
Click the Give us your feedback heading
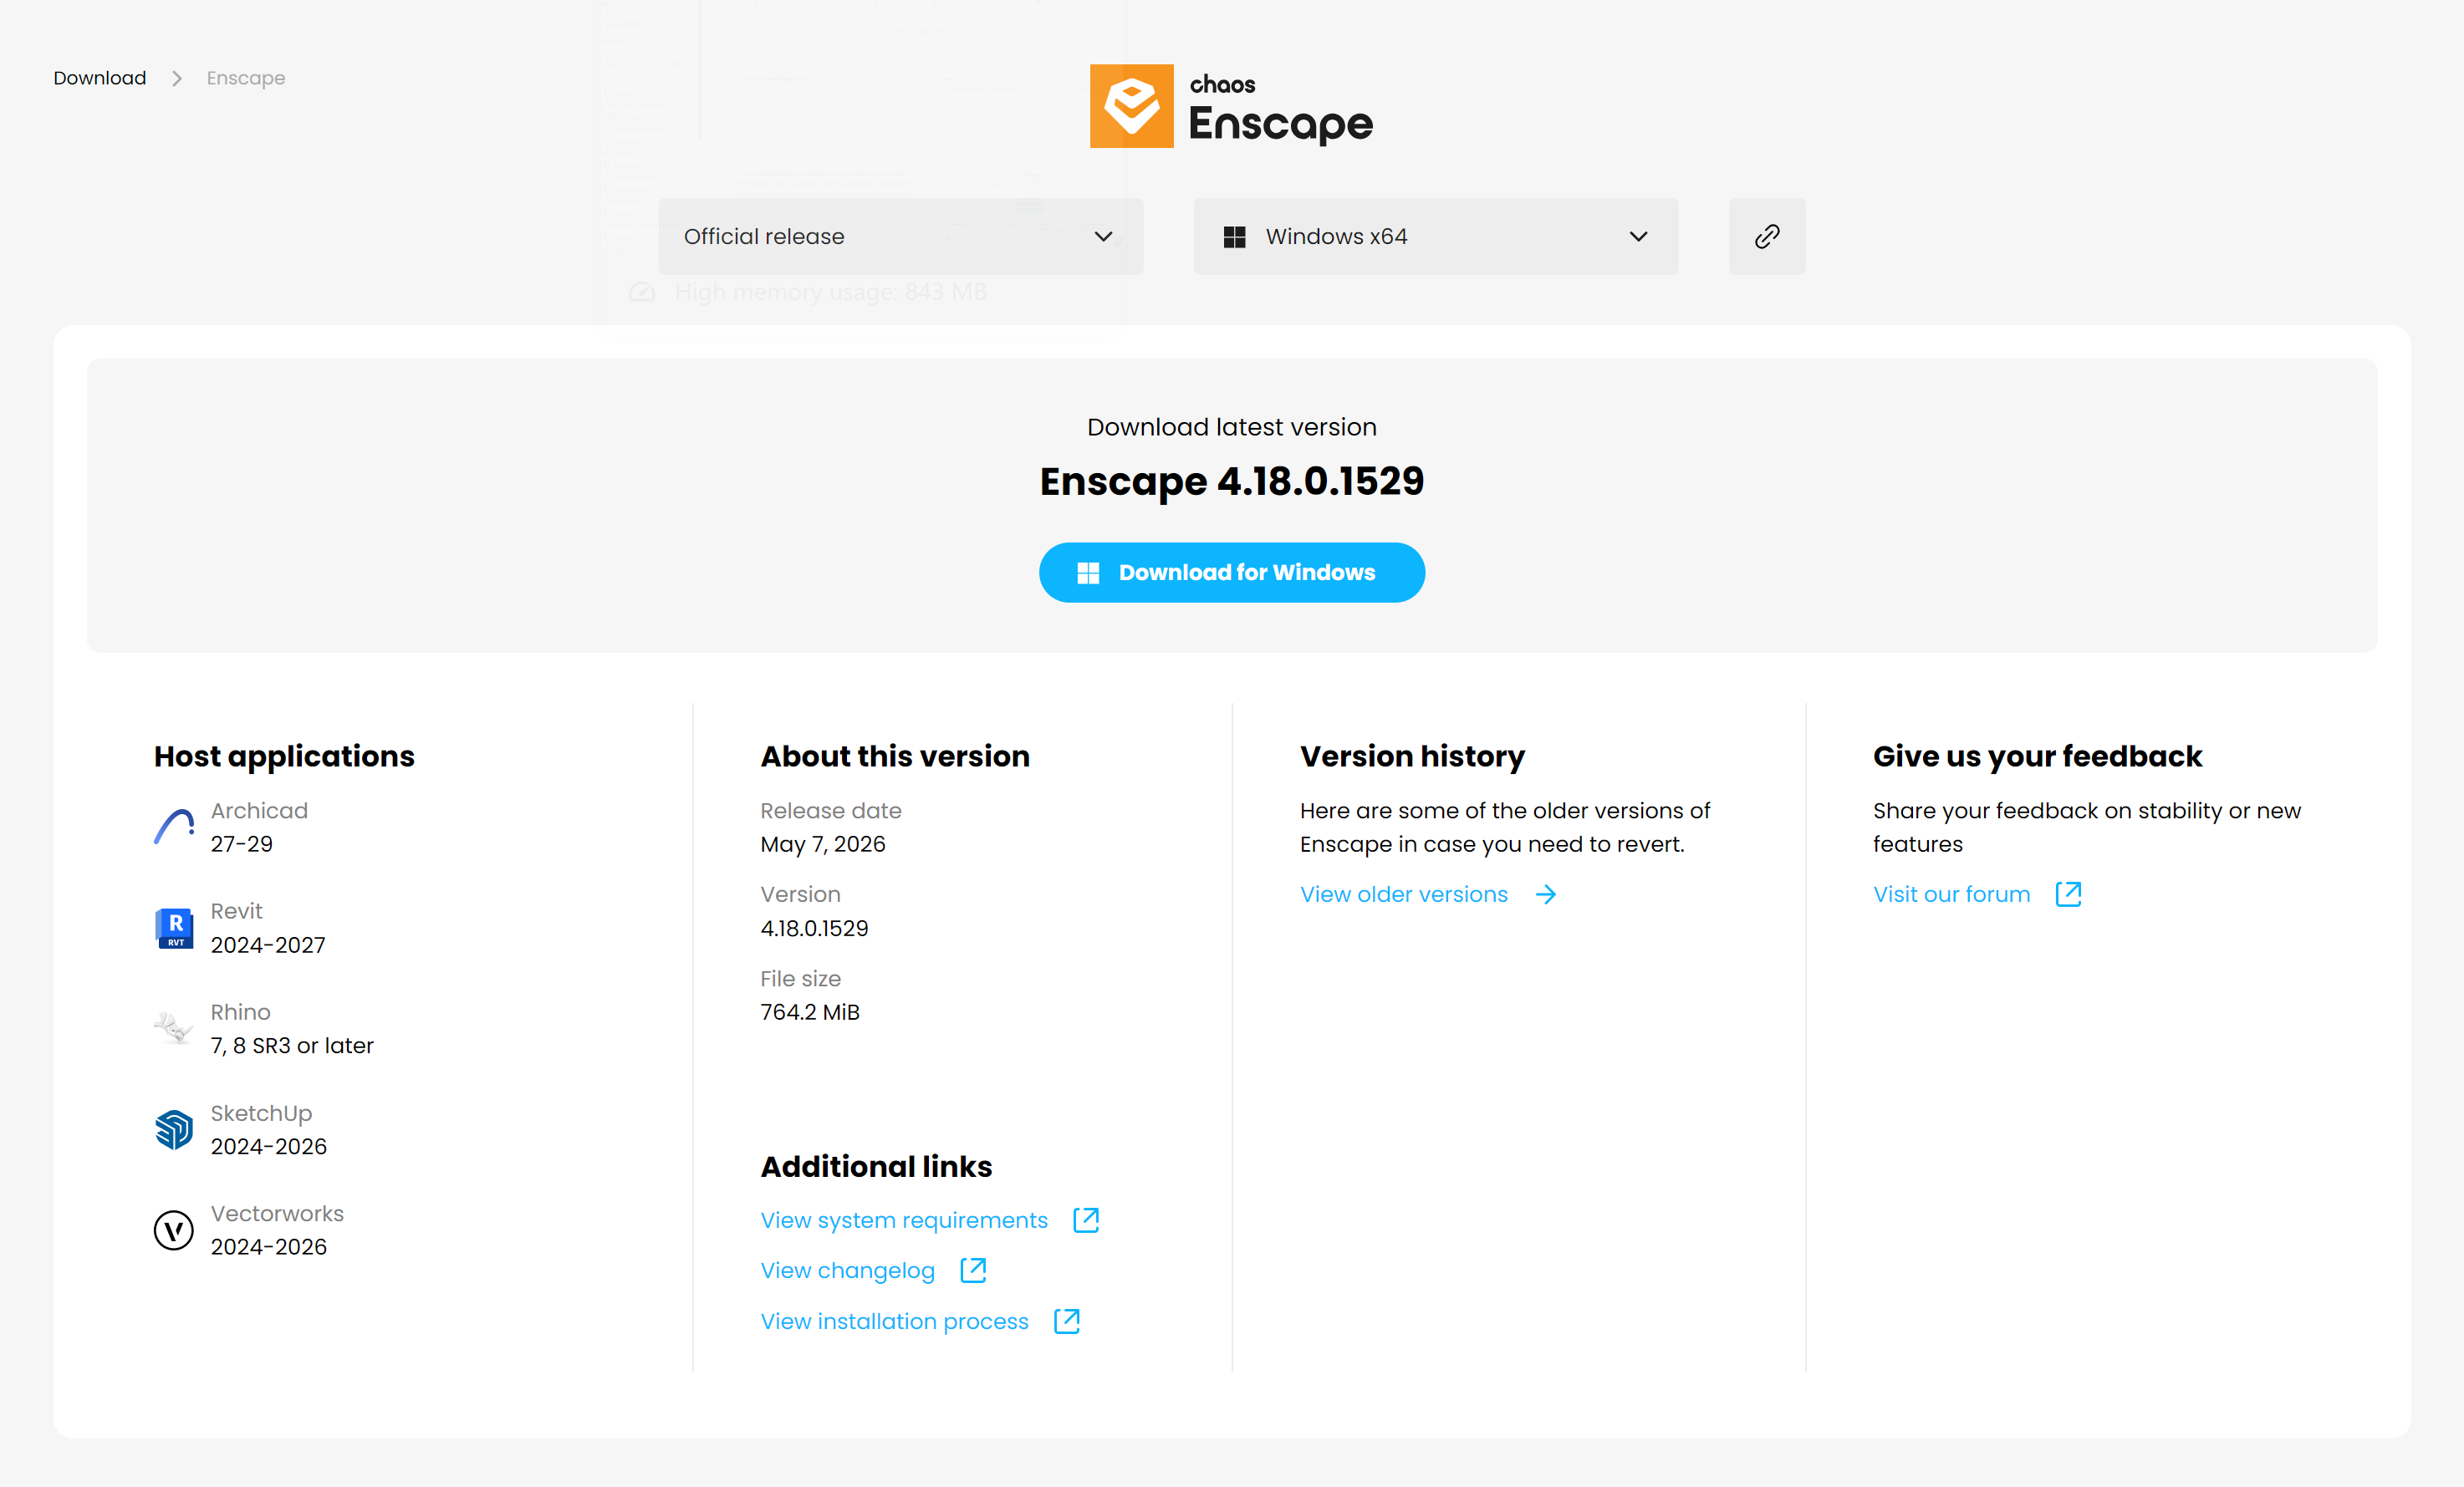pos(2037,756)
